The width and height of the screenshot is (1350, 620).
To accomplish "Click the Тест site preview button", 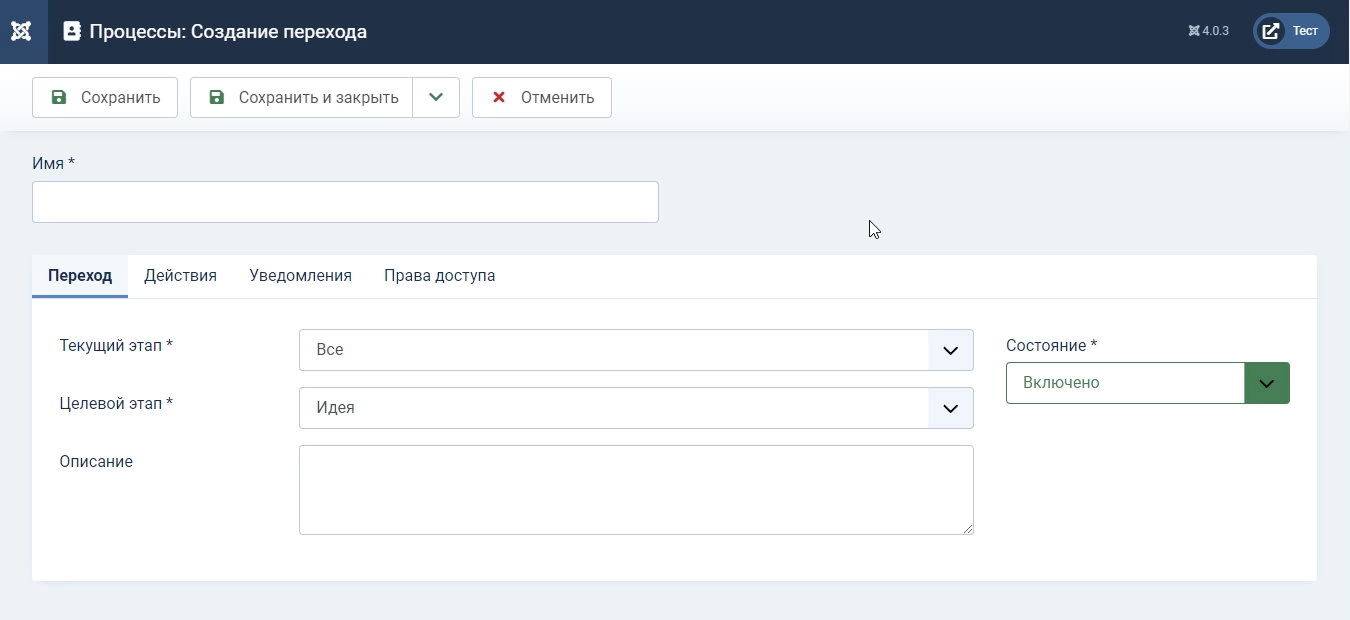I will click(1291, 31).
